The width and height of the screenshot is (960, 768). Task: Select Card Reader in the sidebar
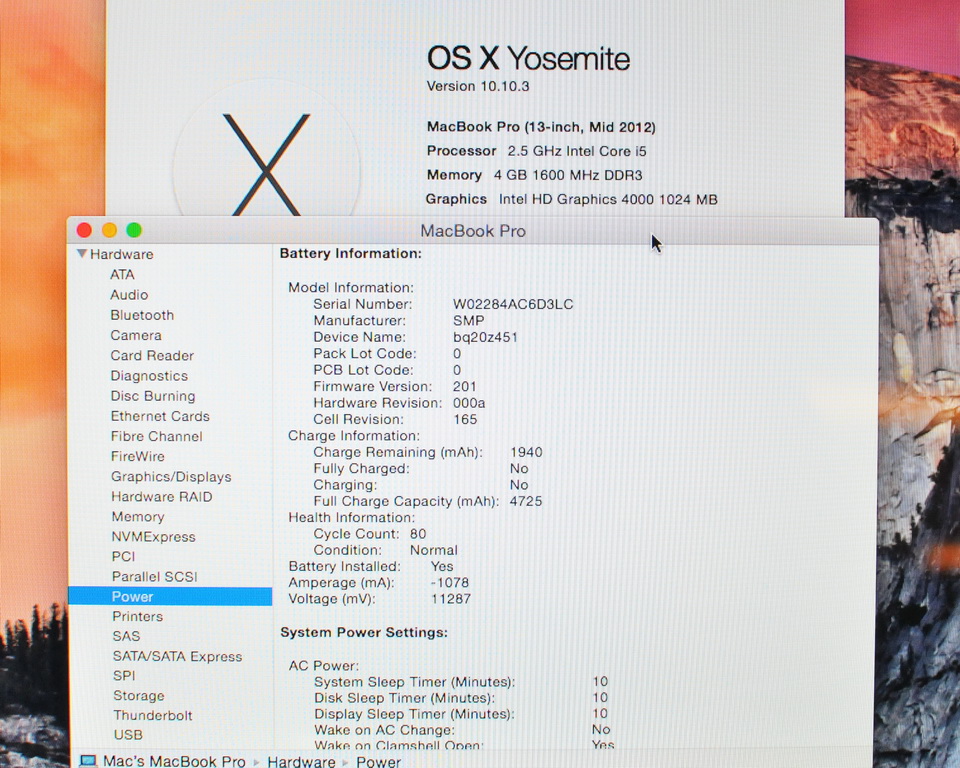(x=152, y=355)
